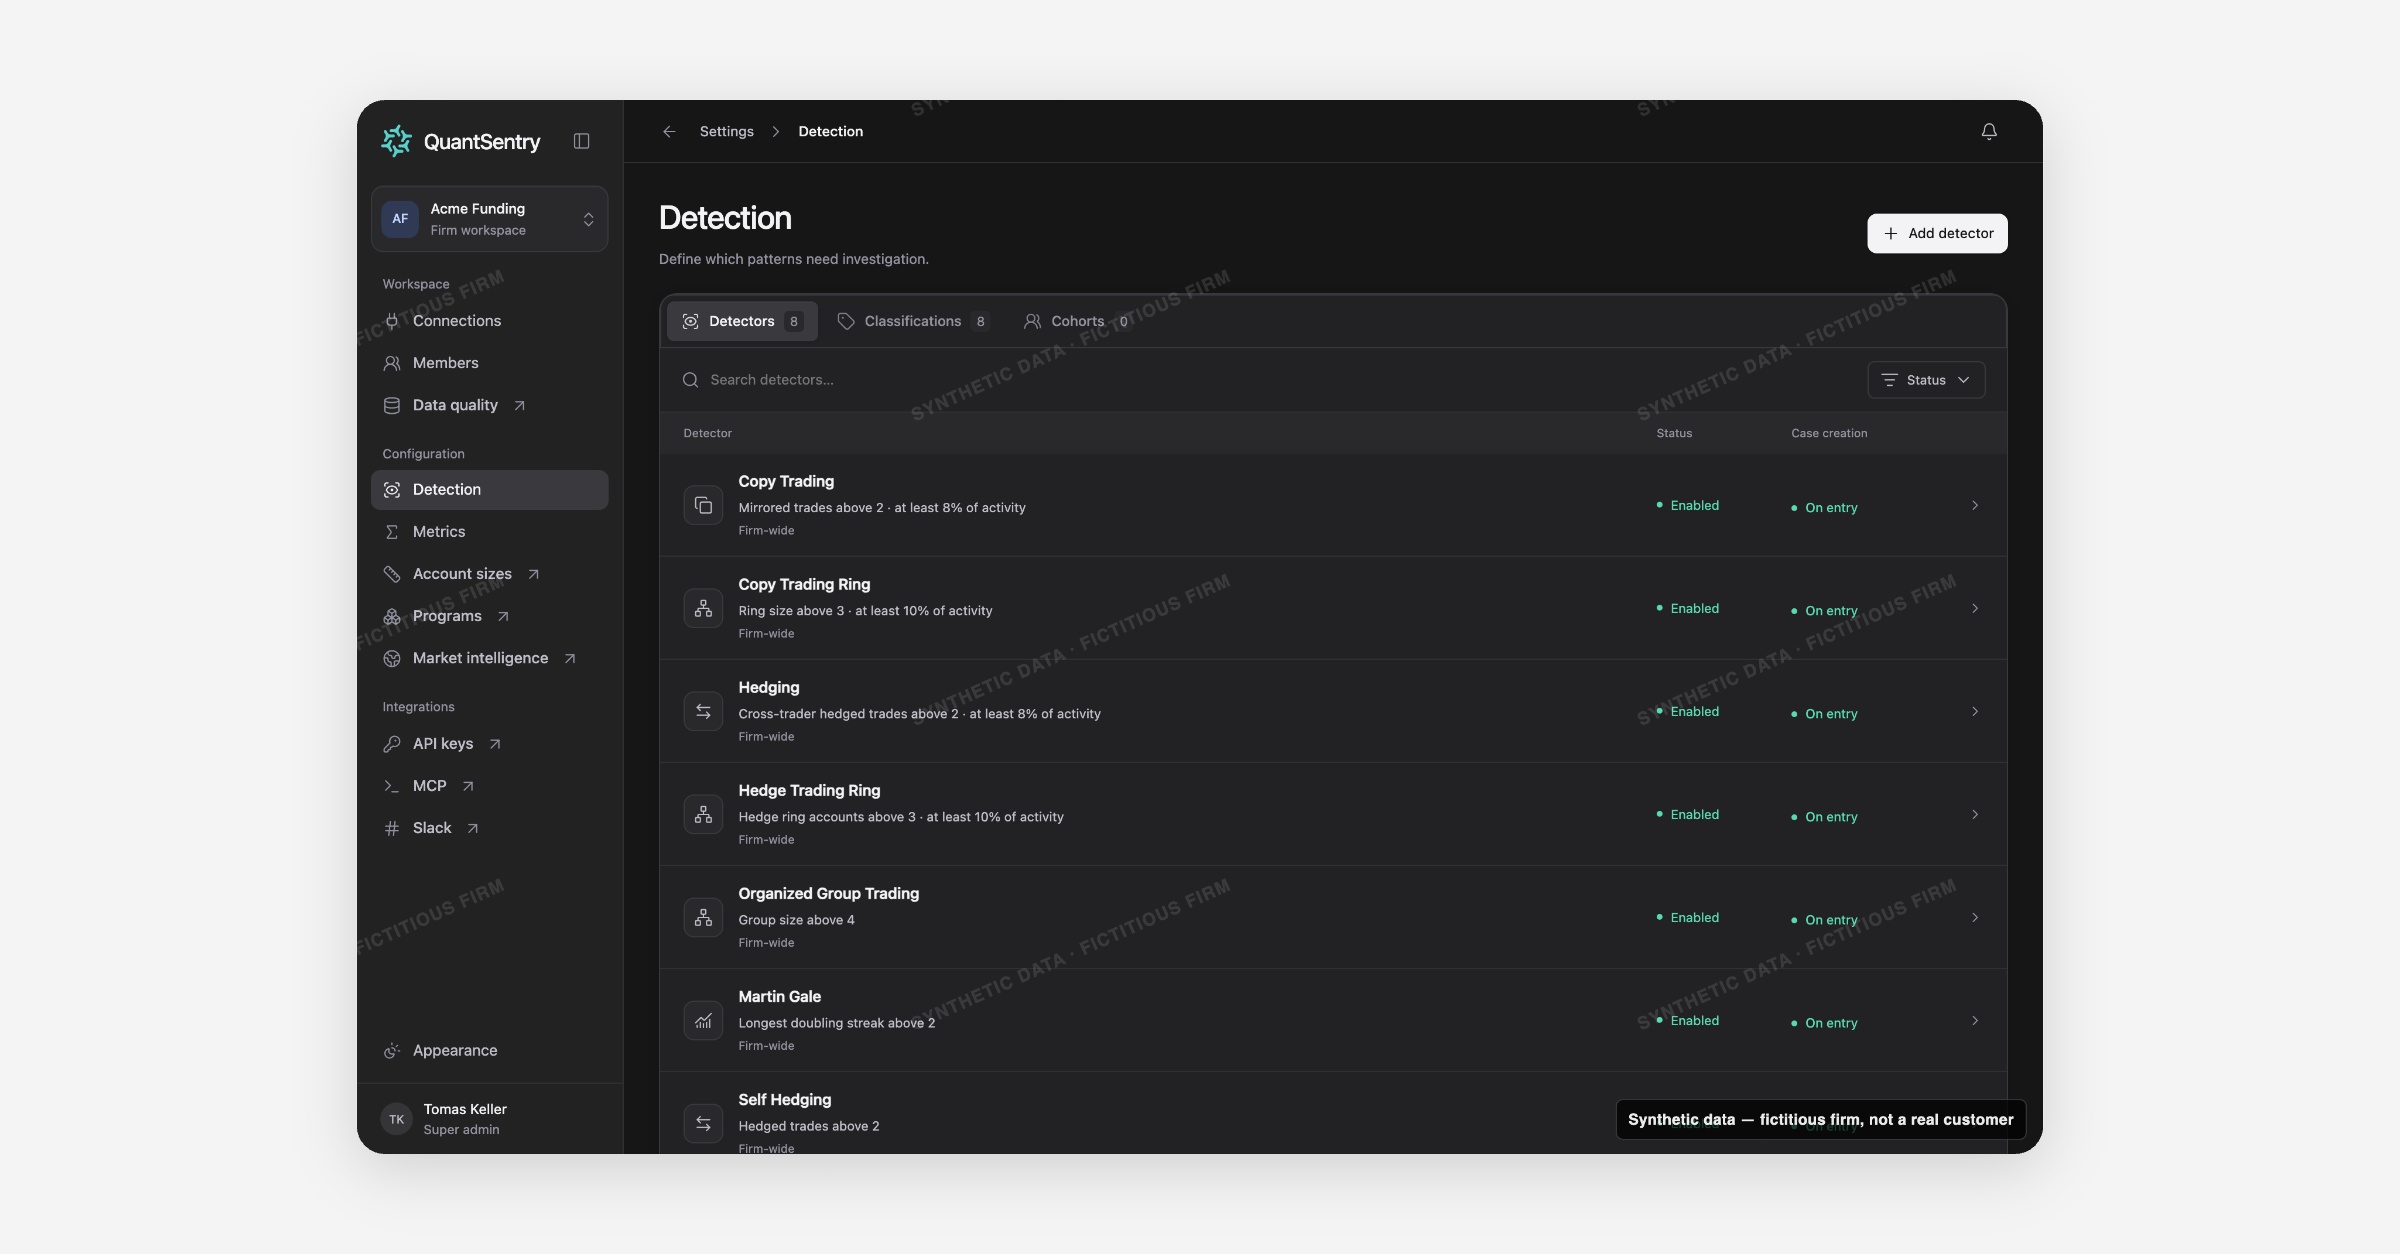The height and width of the screenshot is (1254, 2400).
Task: Click Detection breadcrumb
Action: pyautogui.click(x=830, y=131)
